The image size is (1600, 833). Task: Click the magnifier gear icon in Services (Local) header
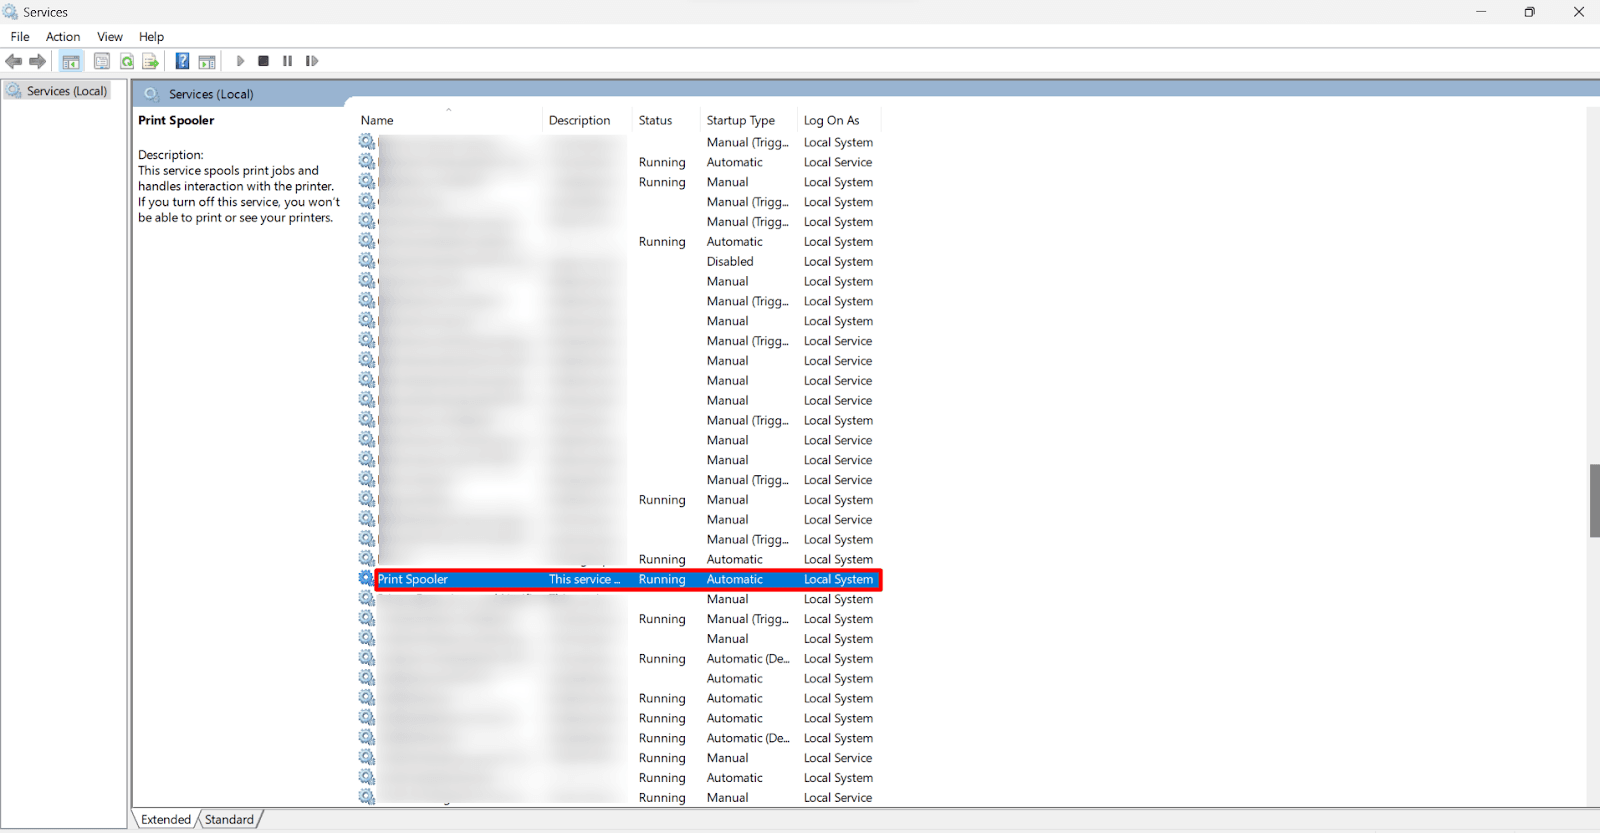(152, 94)
